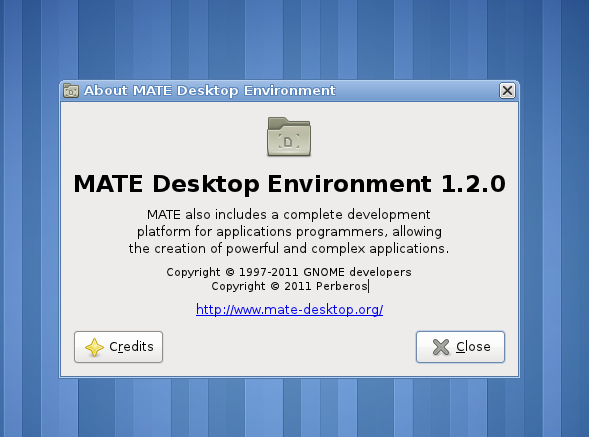Open the mate-desktop.org website link
The image size is (589, 437).
tap(289, 310)
